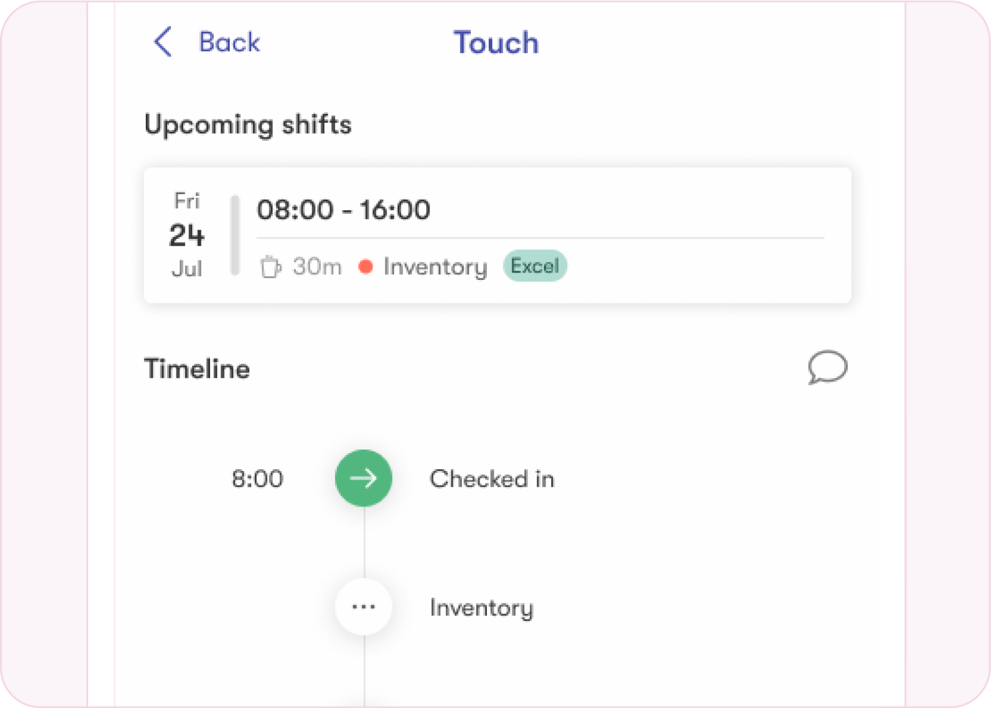The height and width of the screenshot is (708, 991).
Task: Open the chat bubble beside Timeline
Action: click(x=827, y=368)
